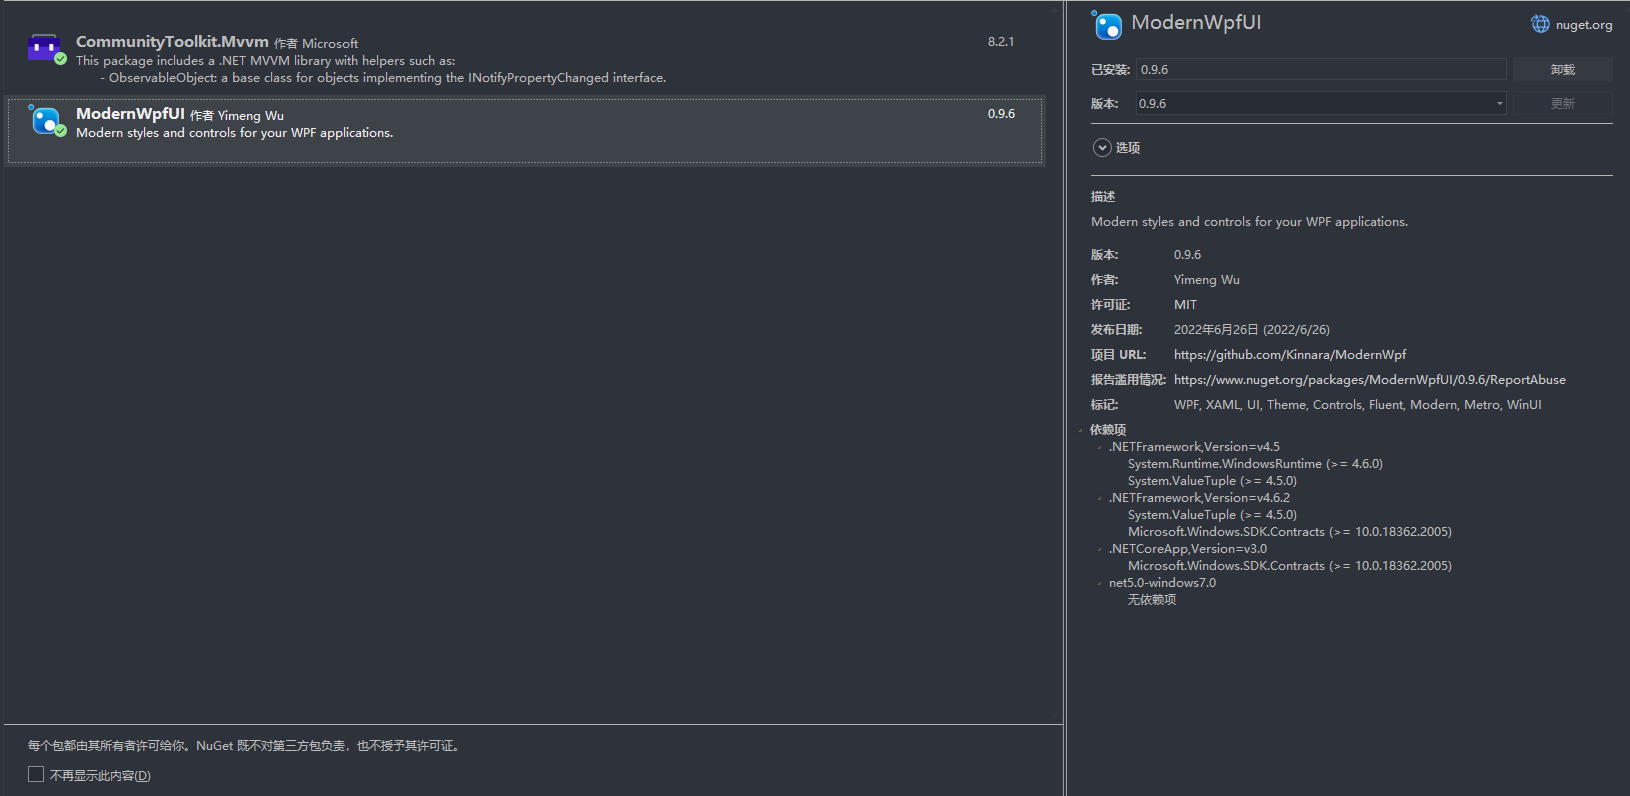Click the CommunityToolkit.Mvvm package icon

(45, 48)
